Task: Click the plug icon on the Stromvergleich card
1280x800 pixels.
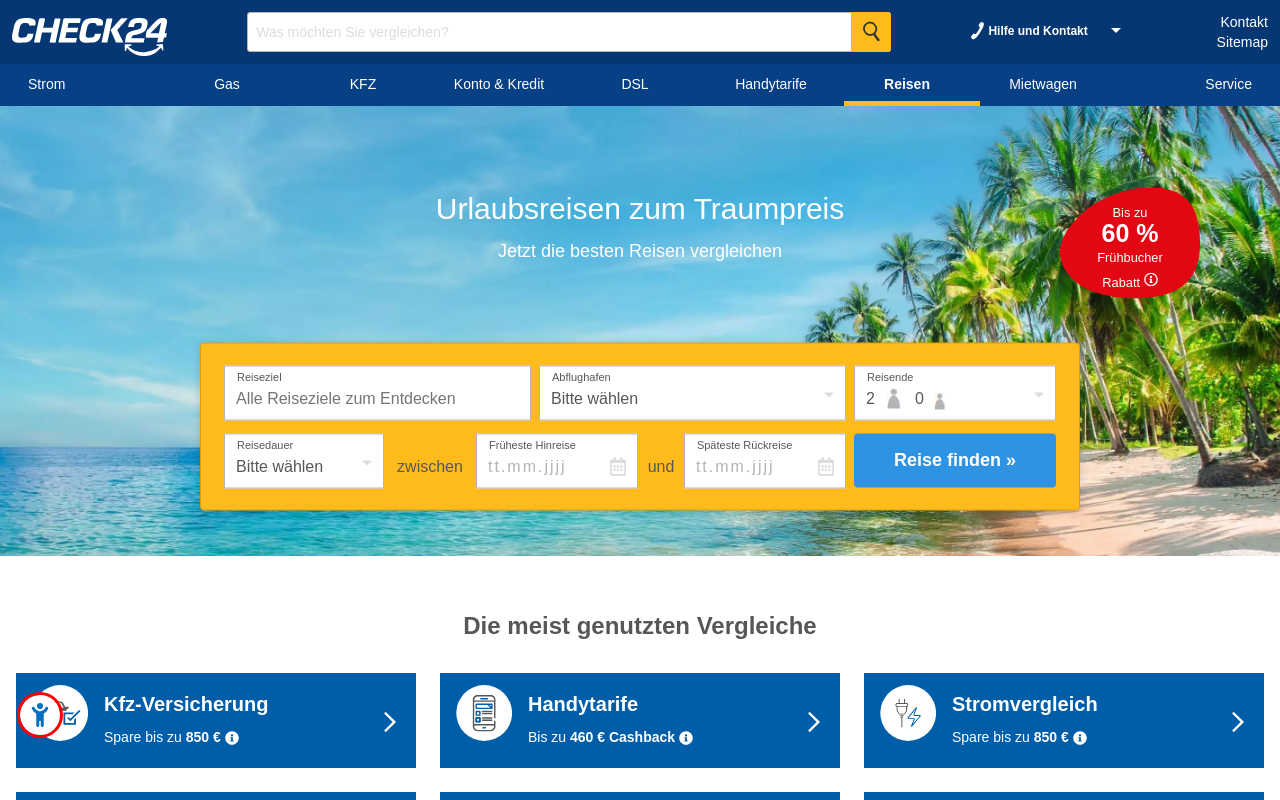Action: [908, 712]
